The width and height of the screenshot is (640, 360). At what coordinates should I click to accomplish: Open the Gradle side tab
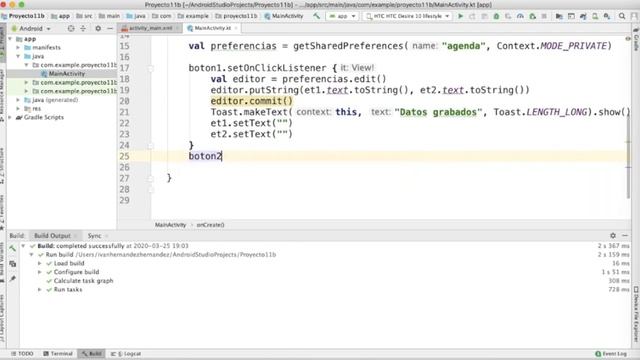tap(636, 40)
